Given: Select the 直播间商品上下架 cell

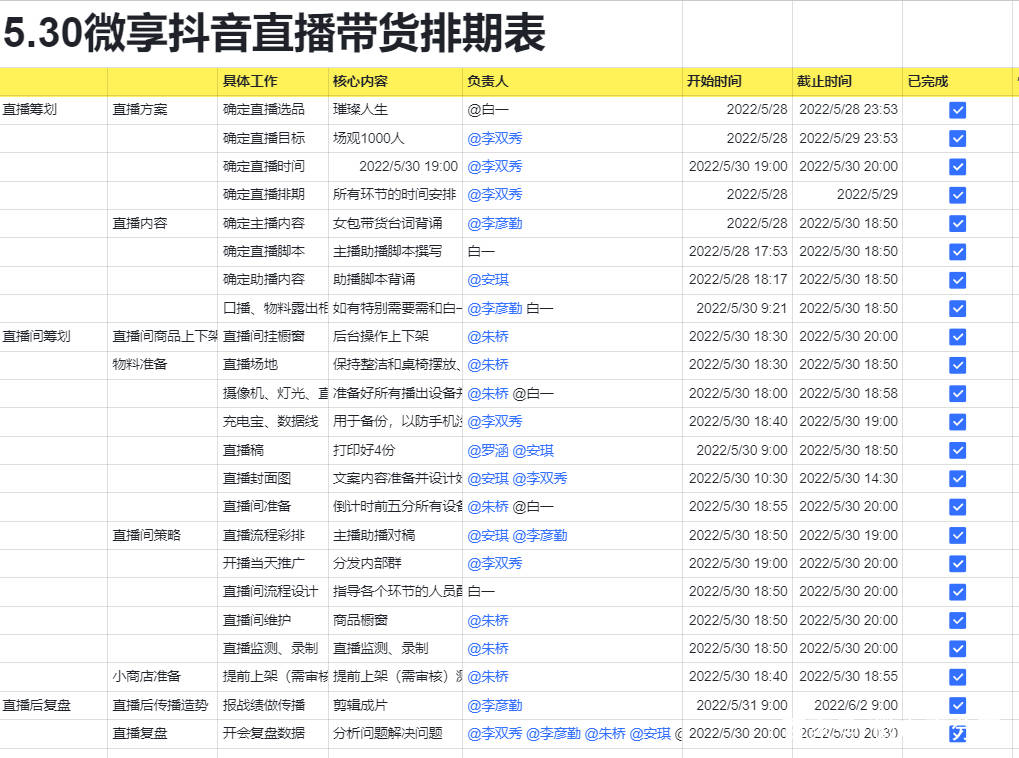Looking at the screenshot, I should tap(162, 337).
